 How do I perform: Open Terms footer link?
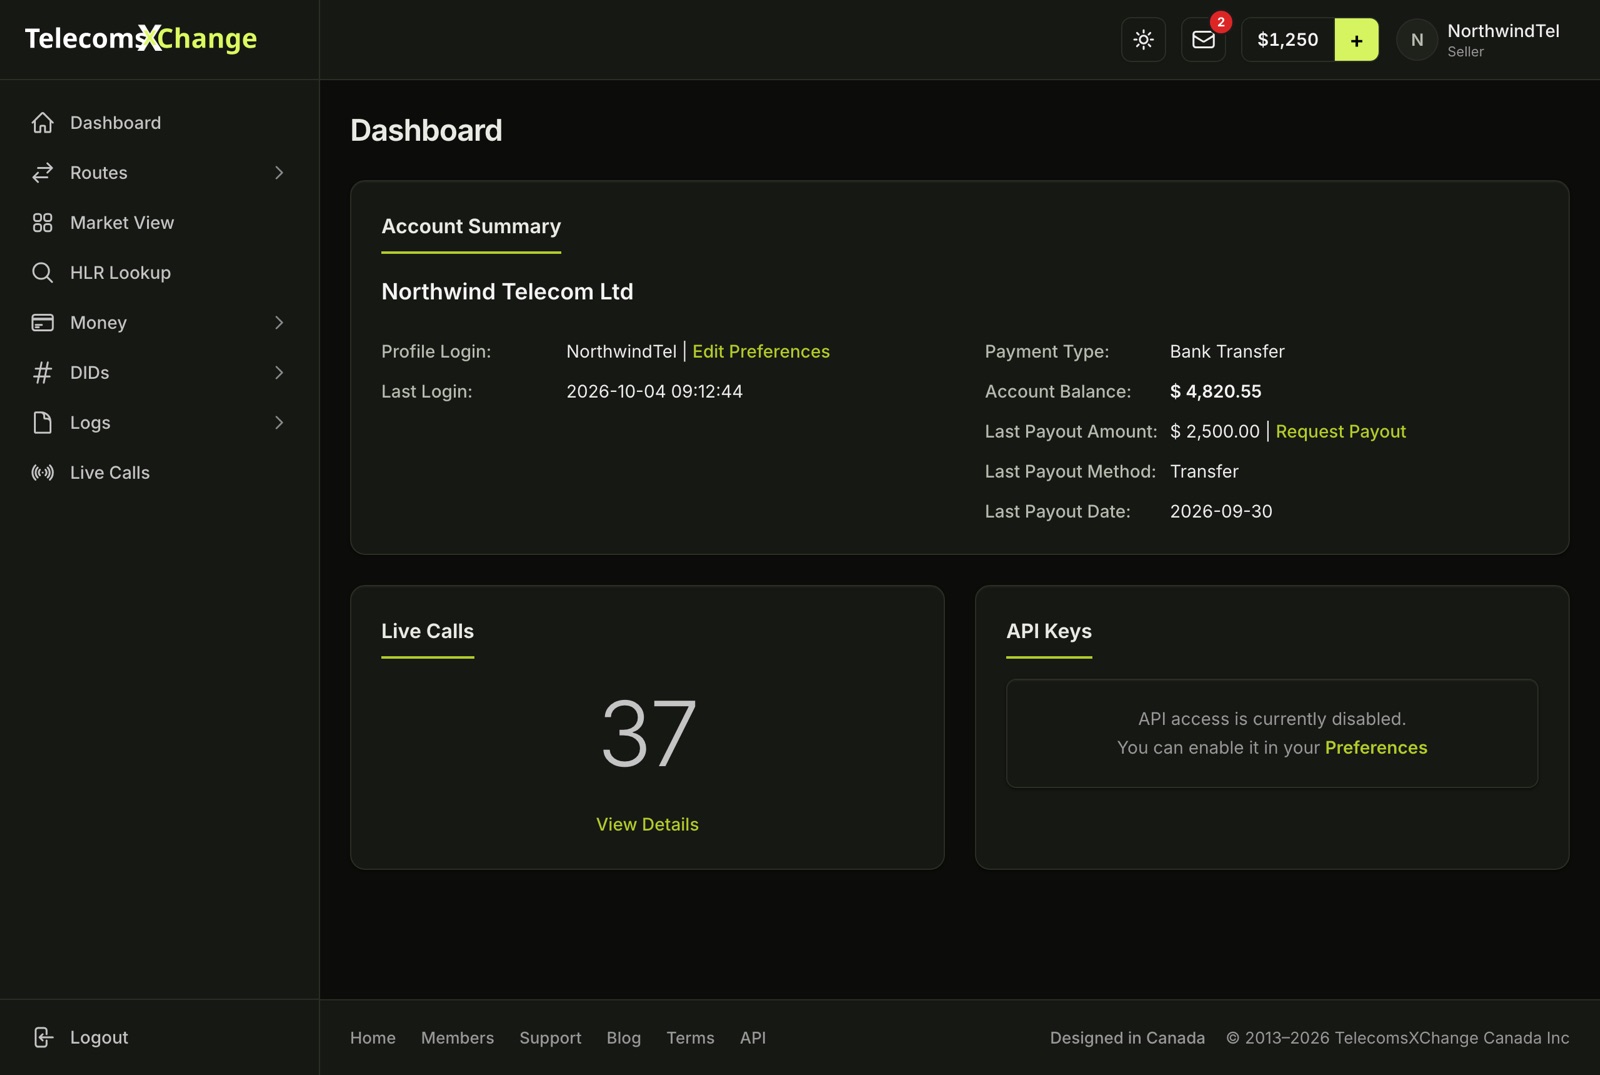click(x=690, y=1038)
